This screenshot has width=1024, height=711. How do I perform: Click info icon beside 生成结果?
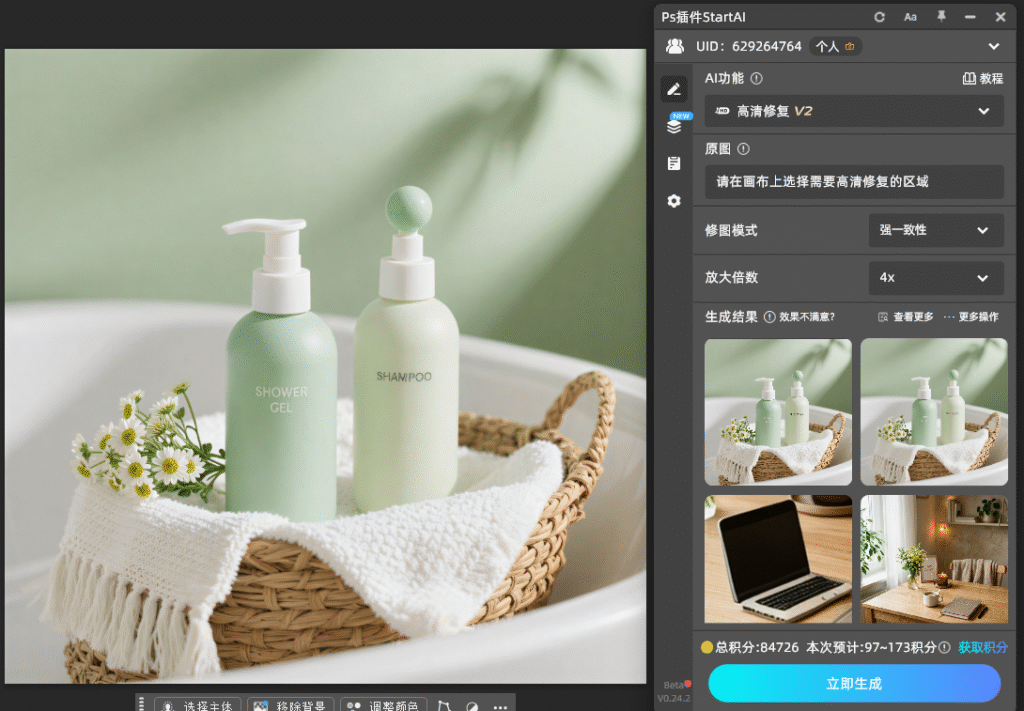click(x=769, y=317)
